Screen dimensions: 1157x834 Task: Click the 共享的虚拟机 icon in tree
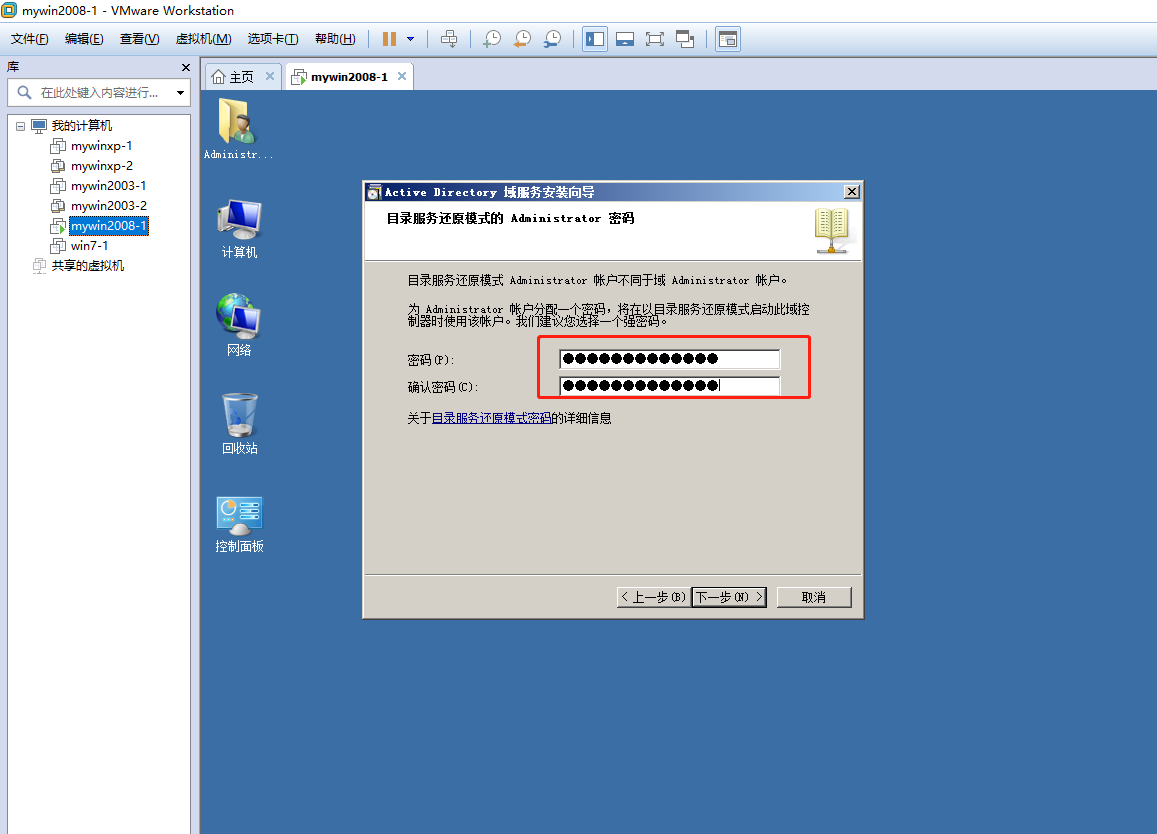coord(39,266)
